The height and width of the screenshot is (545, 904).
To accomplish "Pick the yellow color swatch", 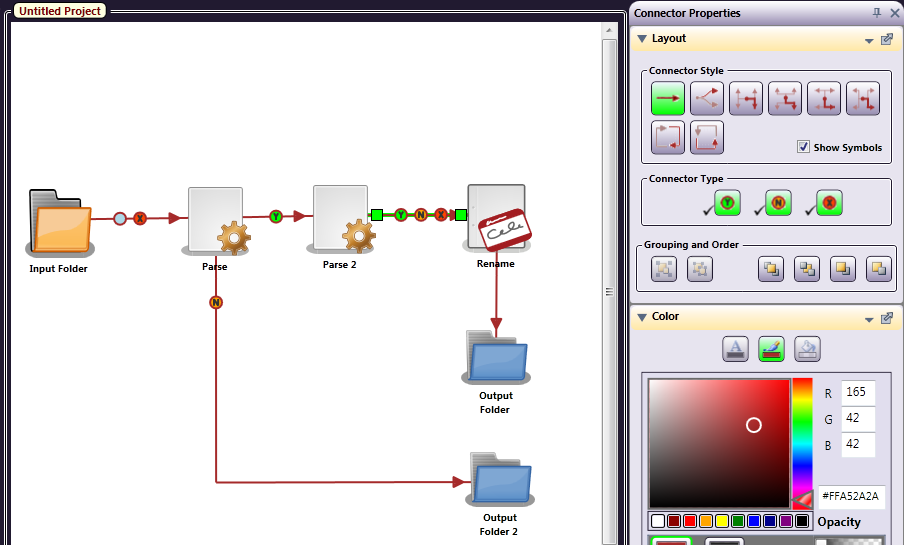I will pyautogui.click(x=722, y=521).
